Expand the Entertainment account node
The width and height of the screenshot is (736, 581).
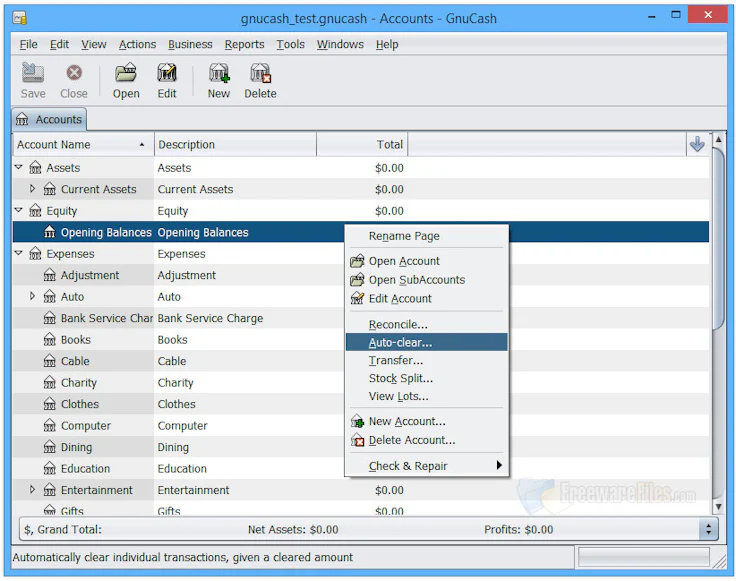coord(32,489)
